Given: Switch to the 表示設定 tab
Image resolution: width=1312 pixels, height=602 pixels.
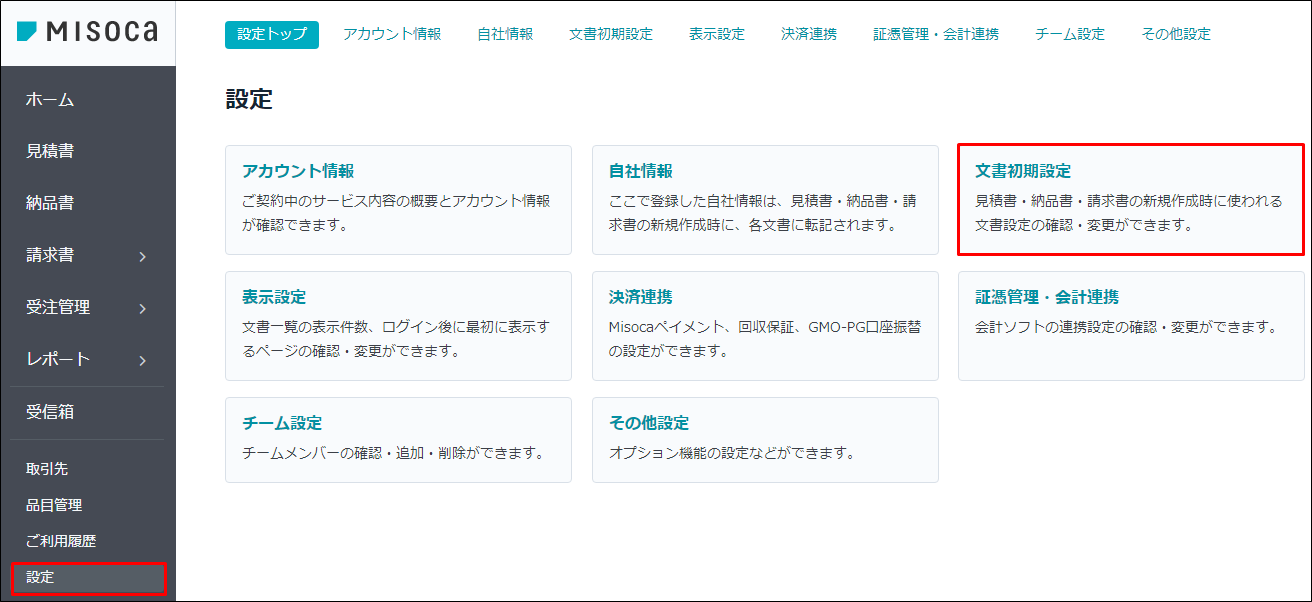Looking at the screenshot, I should (x=717, y=33).
